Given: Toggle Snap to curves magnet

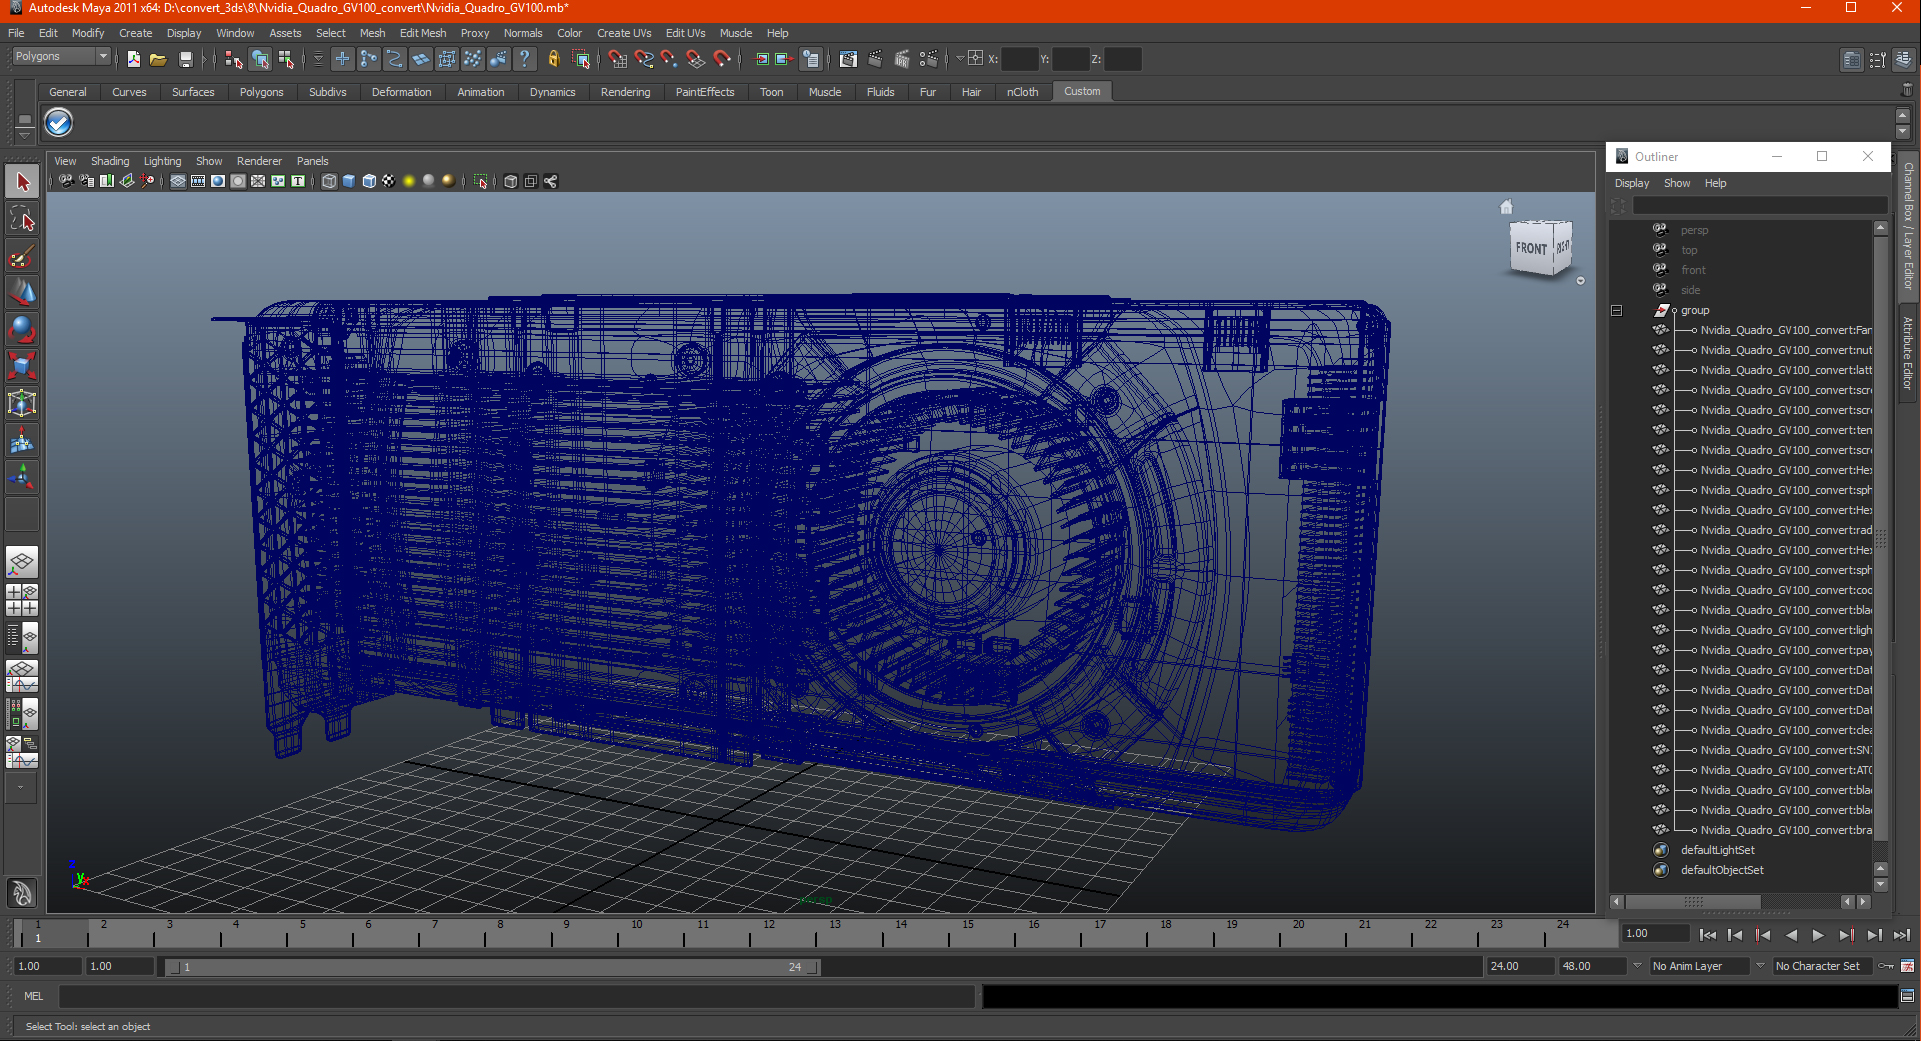Looking at the screenshot, I should tap(644, 59).
